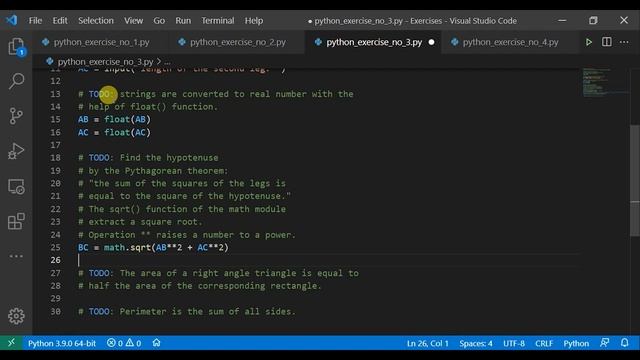Open the Explorer view in activity bar
Screen dimensions: 640x360
[x=16, y=47]
